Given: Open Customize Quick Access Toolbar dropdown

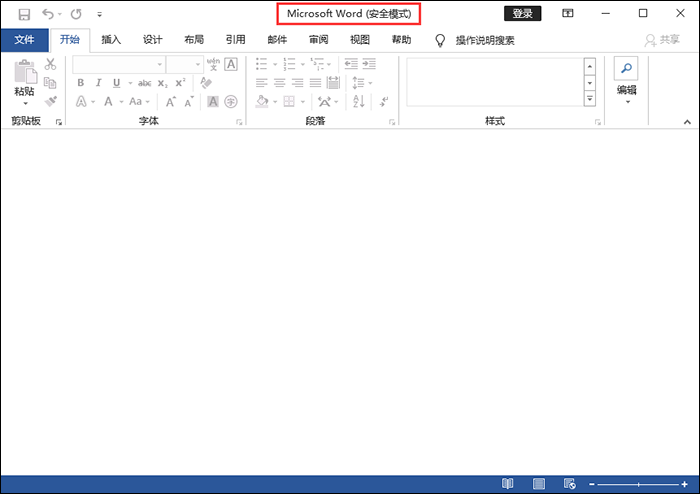Looking at the screenshot, I should pos(100,15).
